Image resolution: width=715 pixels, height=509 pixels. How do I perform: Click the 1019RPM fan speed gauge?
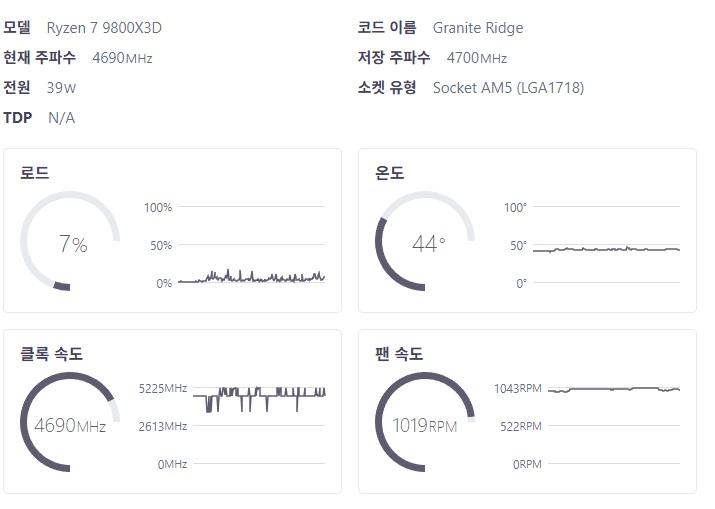tap(425, 422)
